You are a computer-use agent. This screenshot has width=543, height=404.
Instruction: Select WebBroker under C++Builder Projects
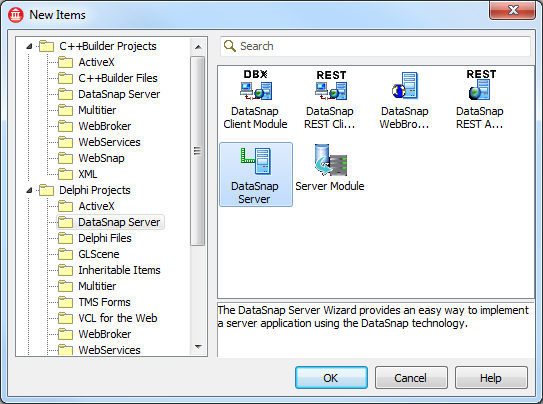(x=105, y=126)
